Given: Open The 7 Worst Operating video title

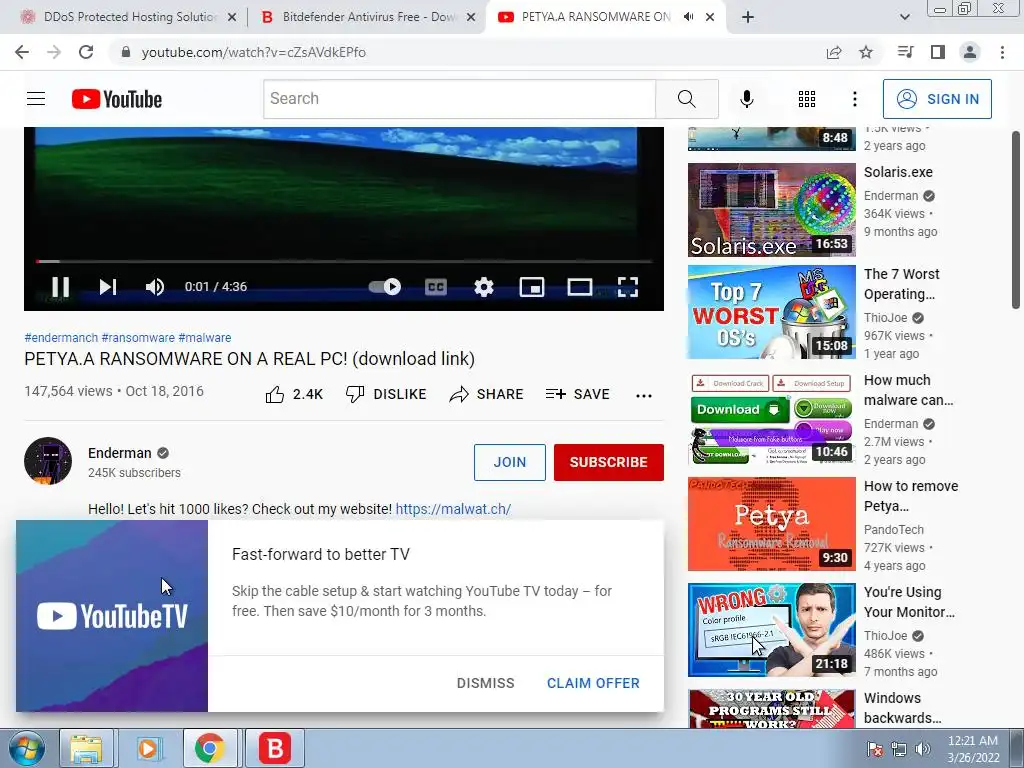Looking at the screenshot, I should [x=901, y=284].
